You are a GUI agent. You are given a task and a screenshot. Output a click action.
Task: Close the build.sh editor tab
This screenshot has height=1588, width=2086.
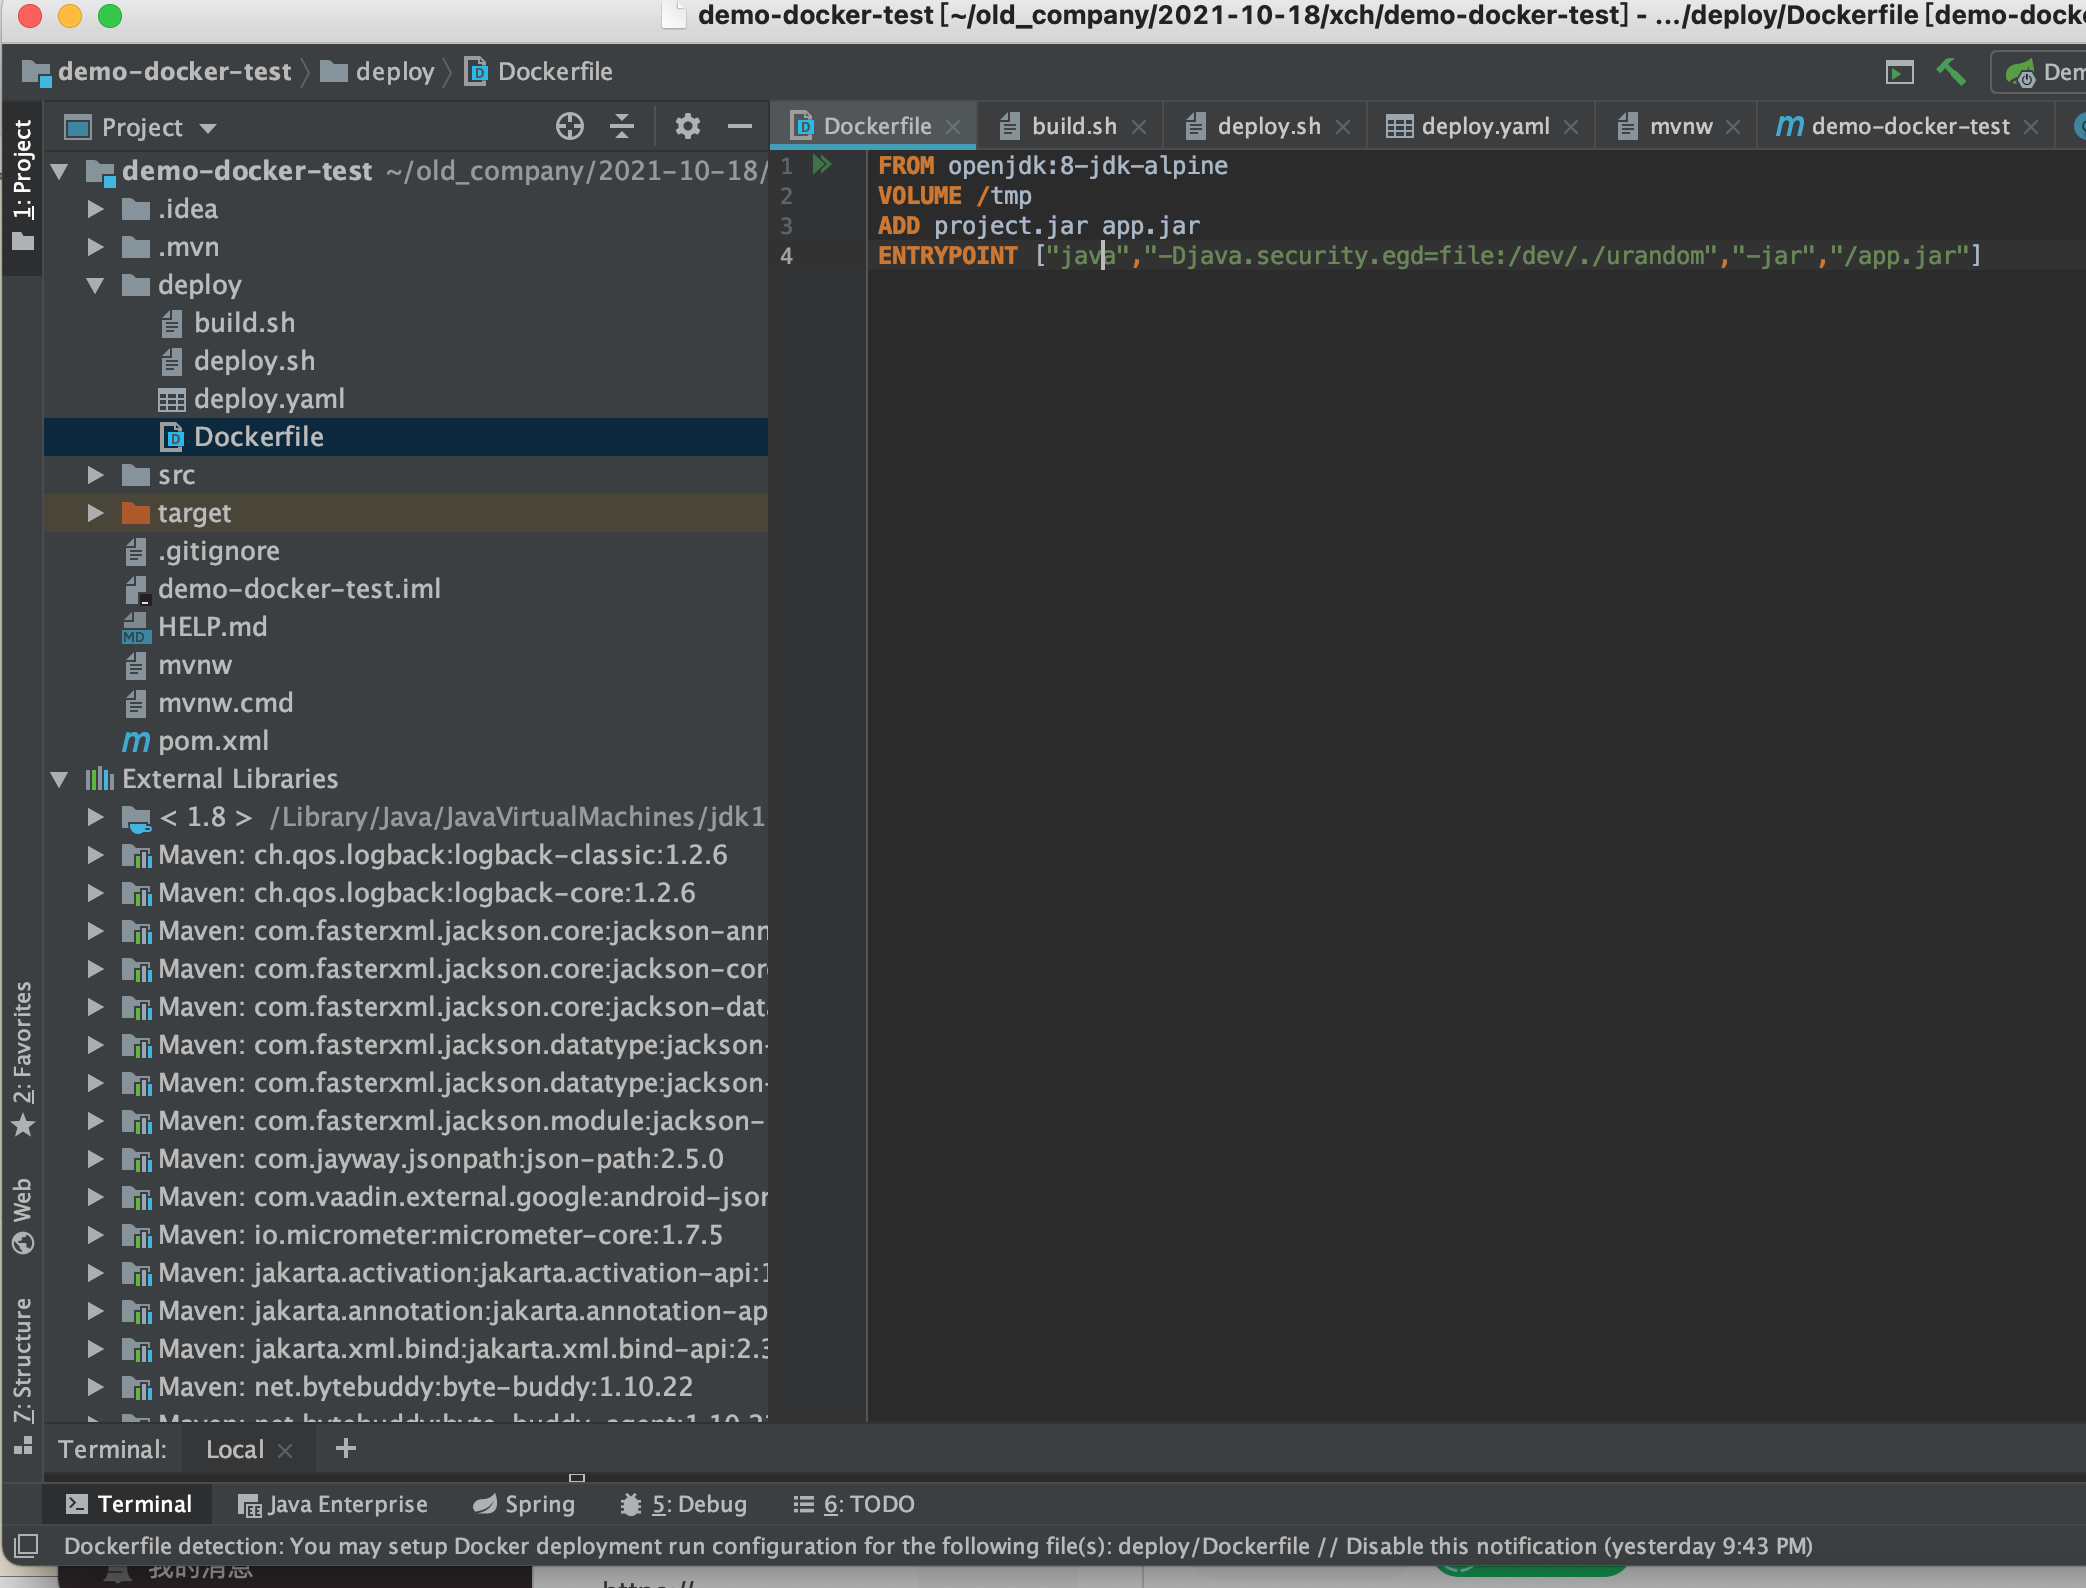1139,127
